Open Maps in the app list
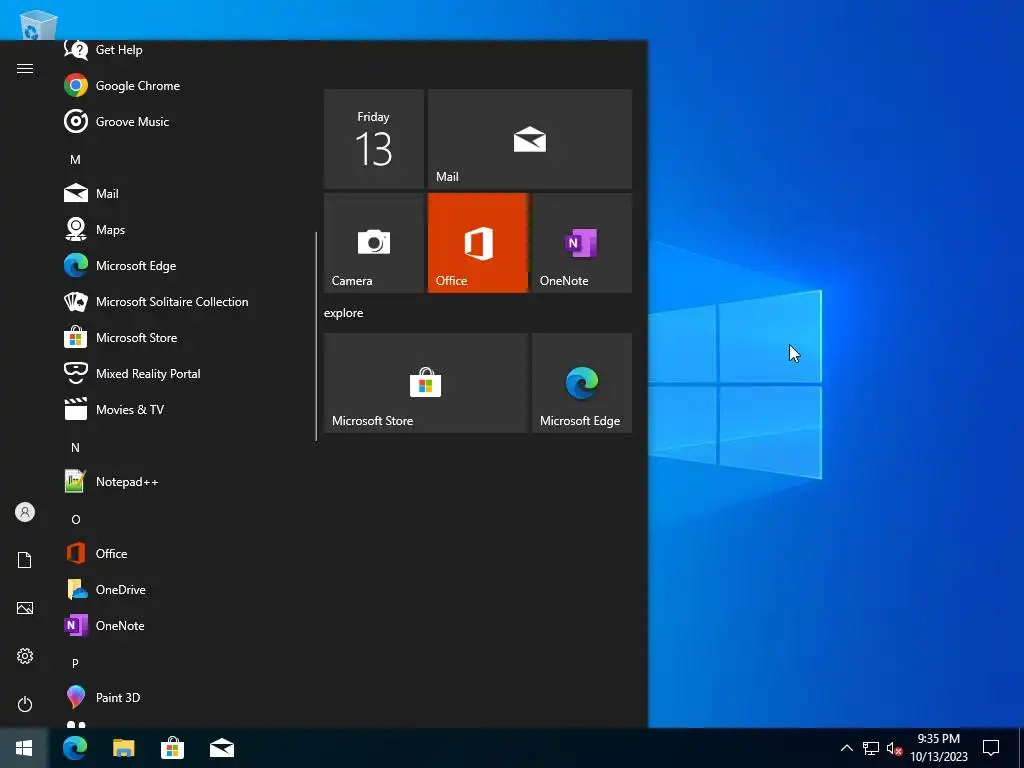 tap(183, 229)
